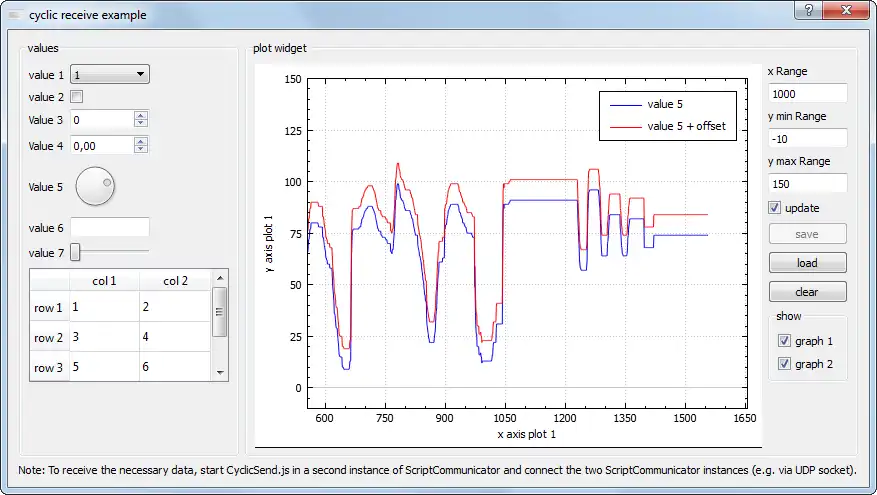Click the table scrollbar down arrow
The image size is (877, 495).
[220, 373]
